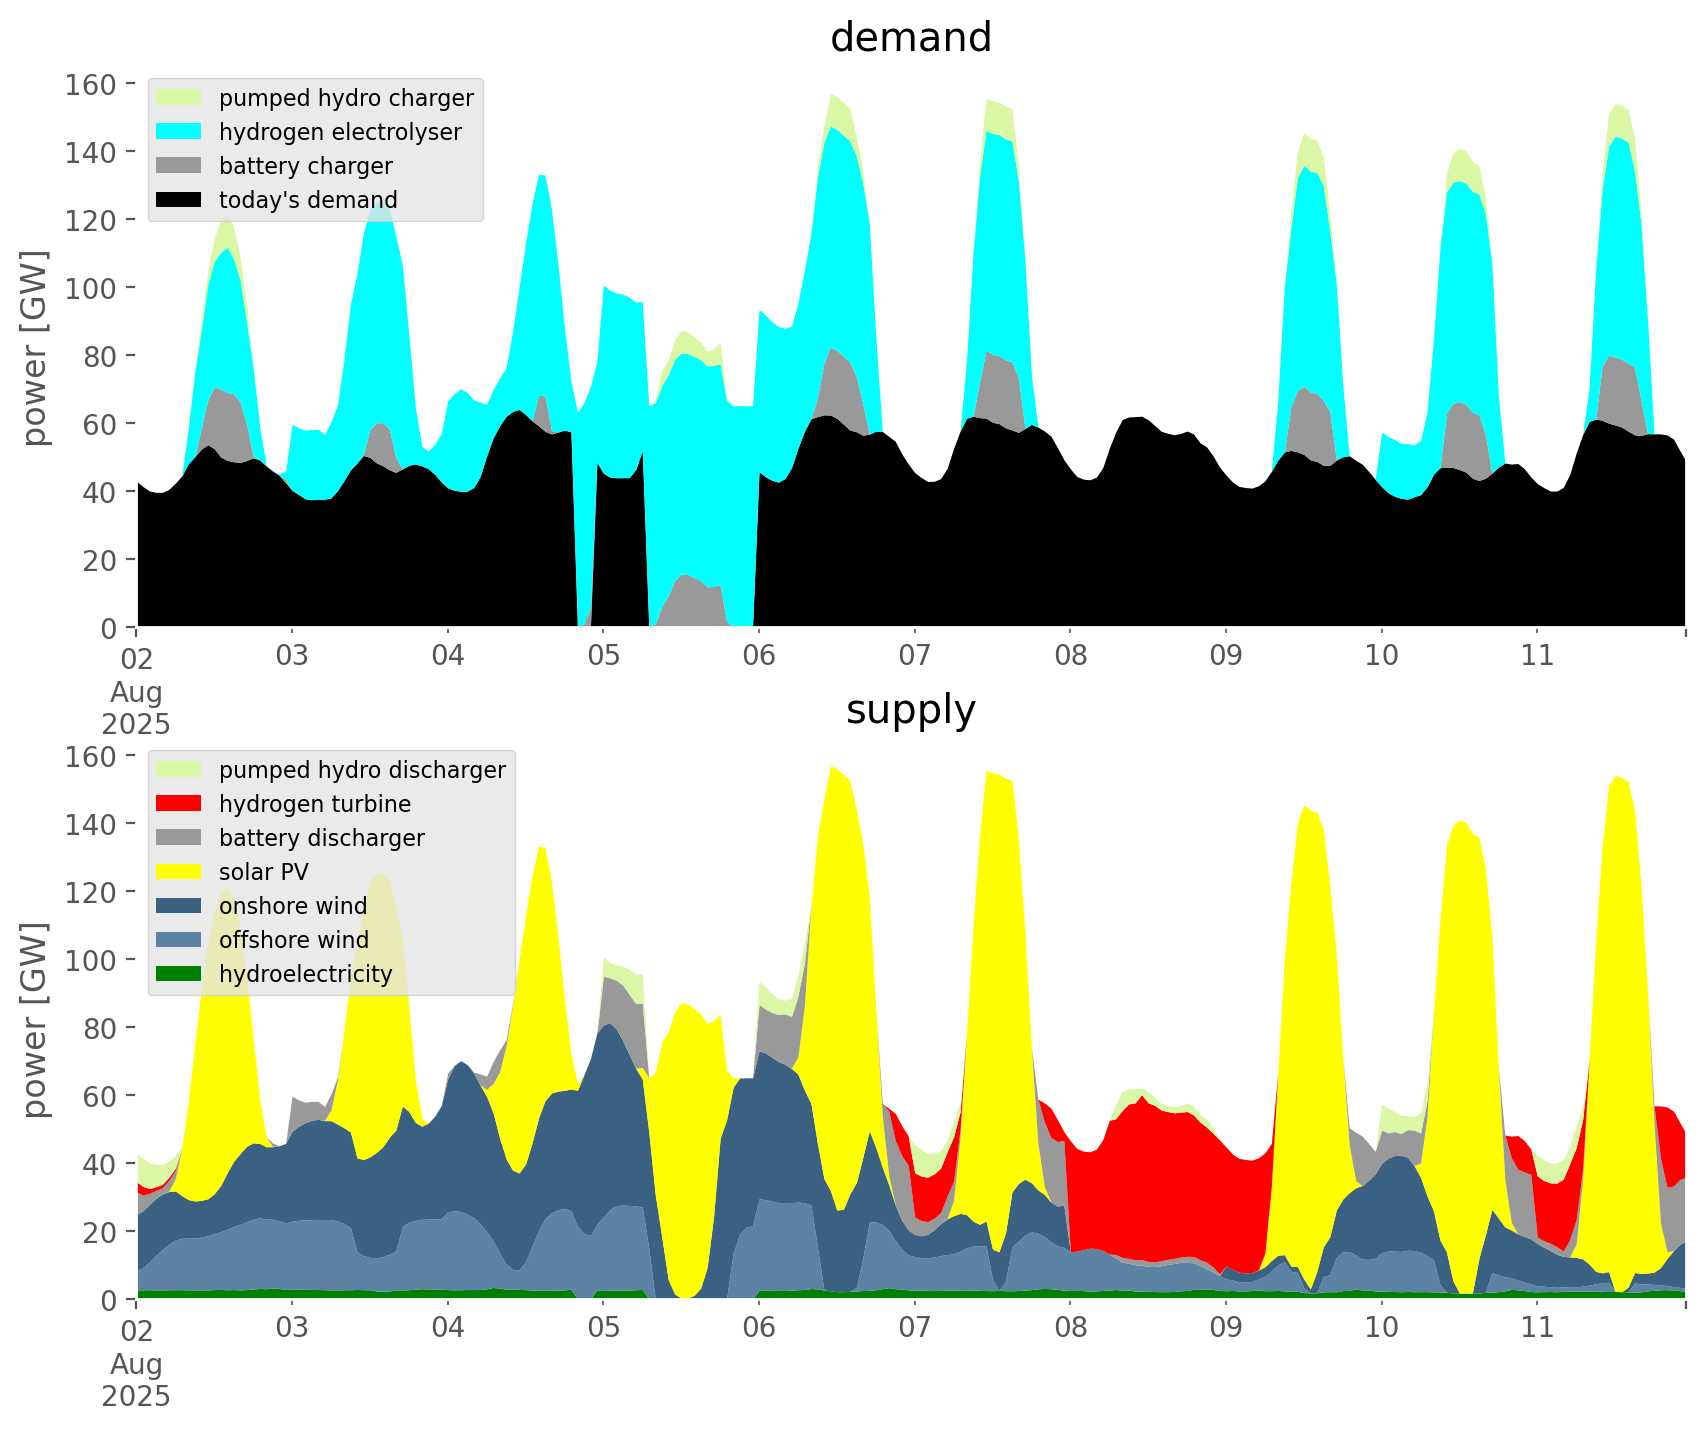This screenshot has width=1706, height=1431.
Task: Click the supply chart's power [GW] axis label
Action: (x=35, y=1020)
